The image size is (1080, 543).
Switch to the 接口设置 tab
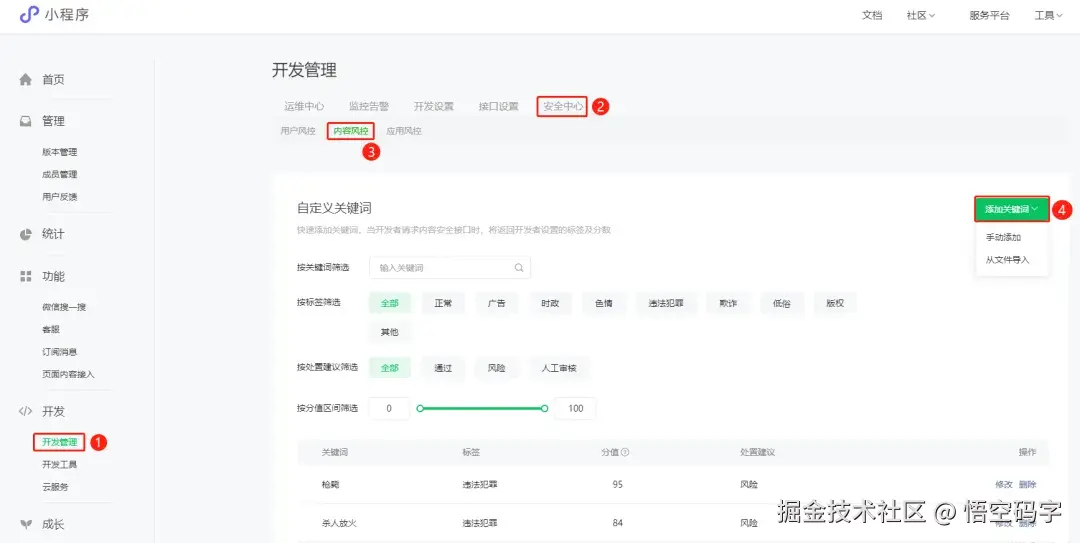[498, 106]
